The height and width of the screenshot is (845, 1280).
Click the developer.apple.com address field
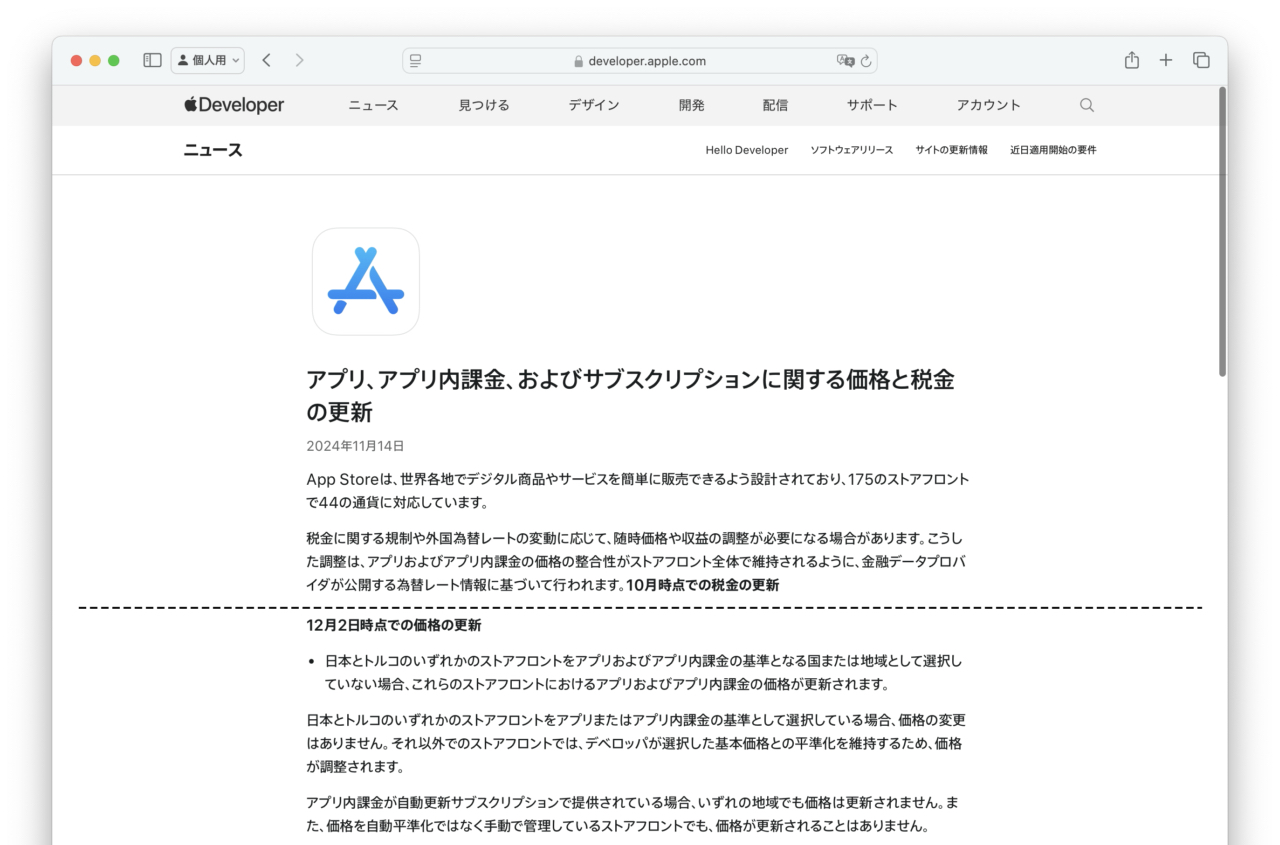tap(640, 61)
